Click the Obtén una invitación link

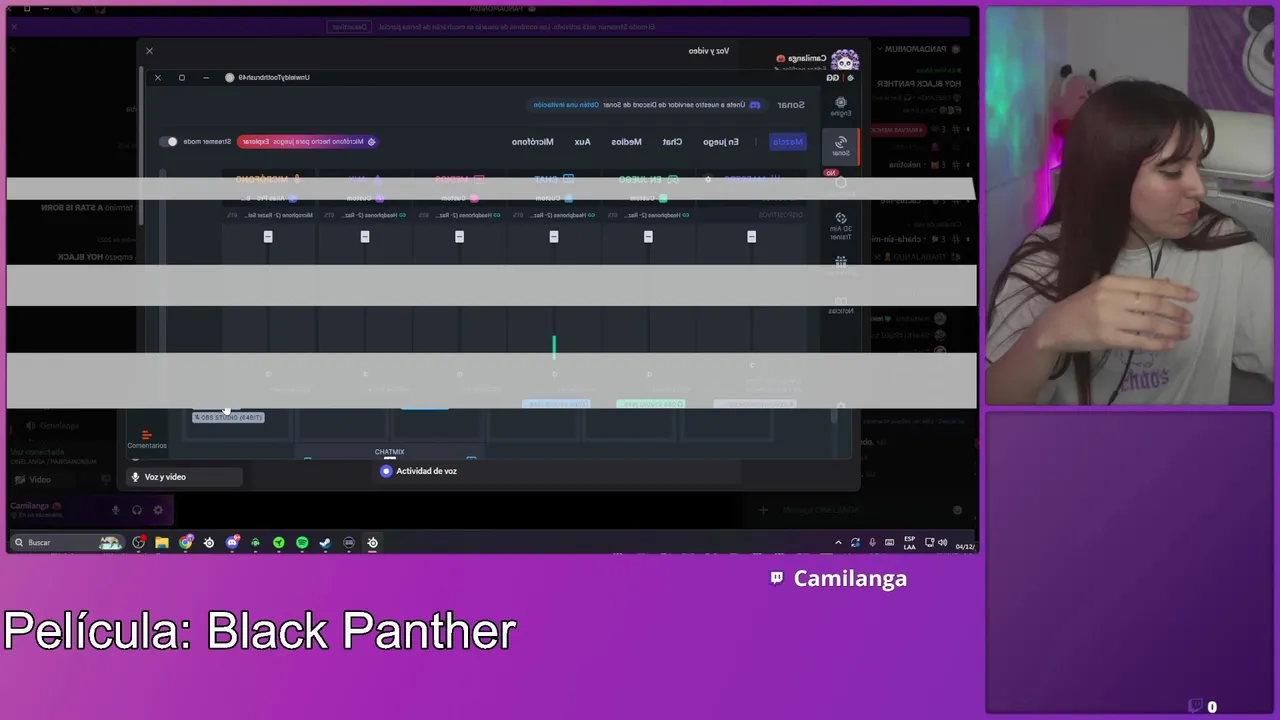(566, 105)
